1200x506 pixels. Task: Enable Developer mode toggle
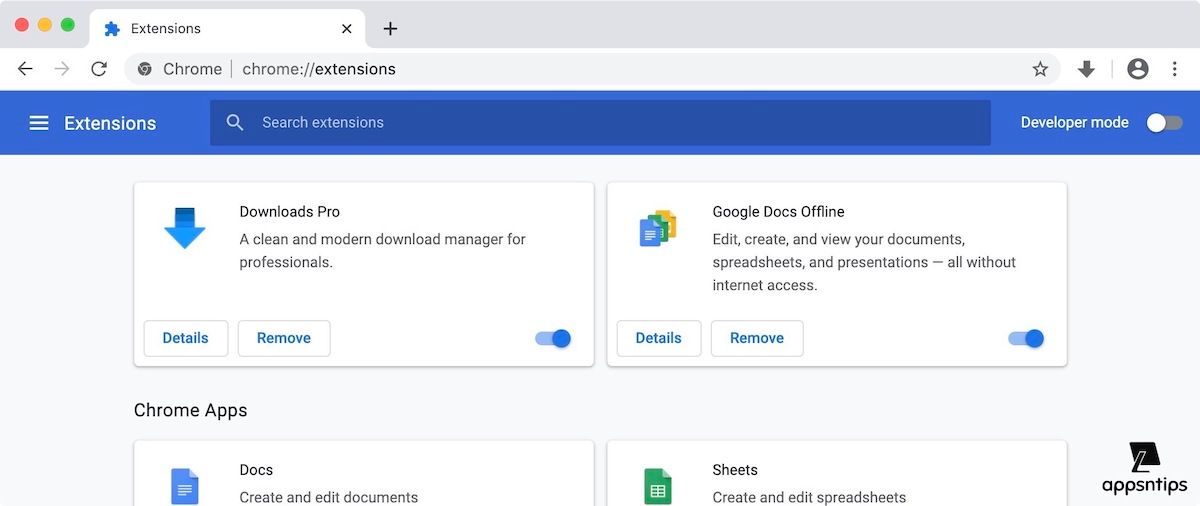tap(1163, 123)
